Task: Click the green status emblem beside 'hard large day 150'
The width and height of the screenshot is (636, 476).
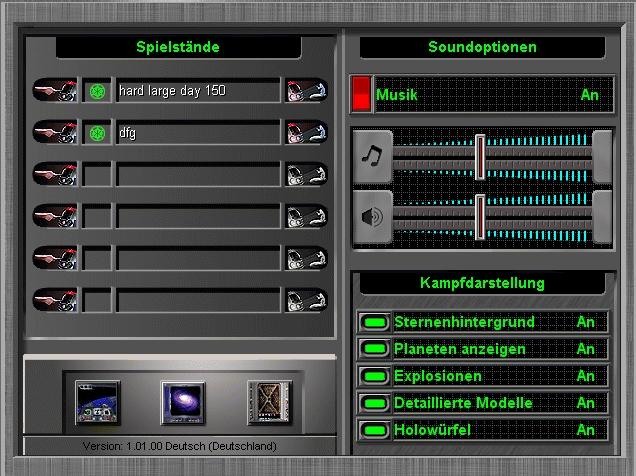Action: click(x=97, y=91)
